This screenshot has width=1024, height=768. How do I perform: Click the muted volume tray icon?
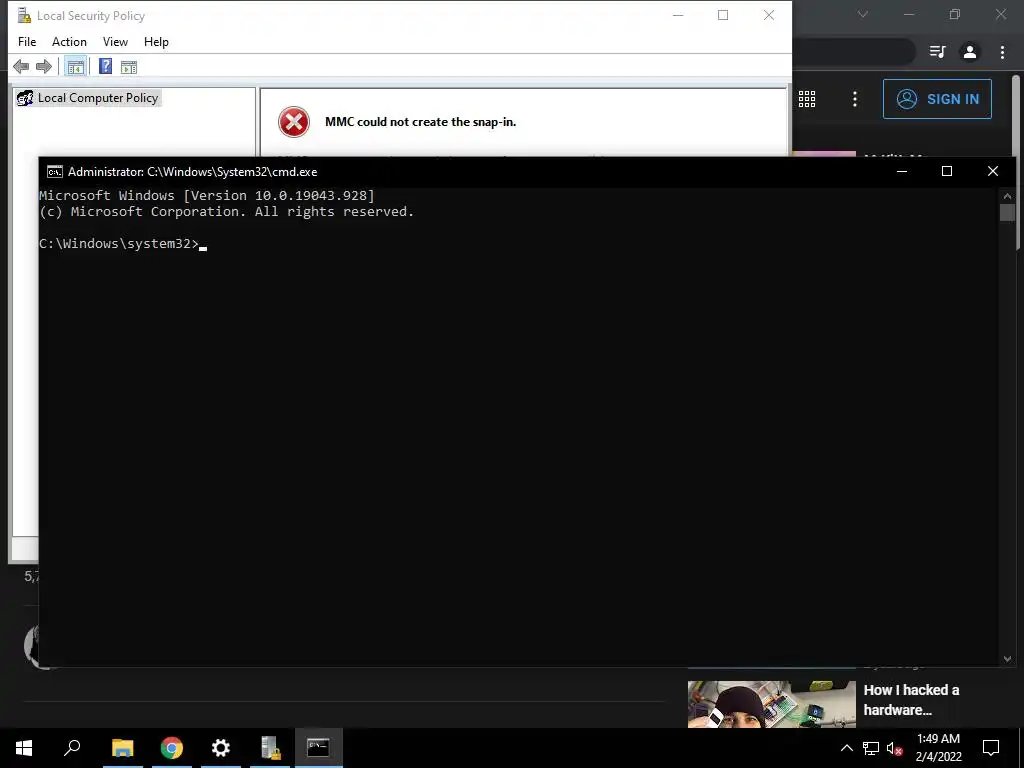pyautogui.click(x=894, y=748)
